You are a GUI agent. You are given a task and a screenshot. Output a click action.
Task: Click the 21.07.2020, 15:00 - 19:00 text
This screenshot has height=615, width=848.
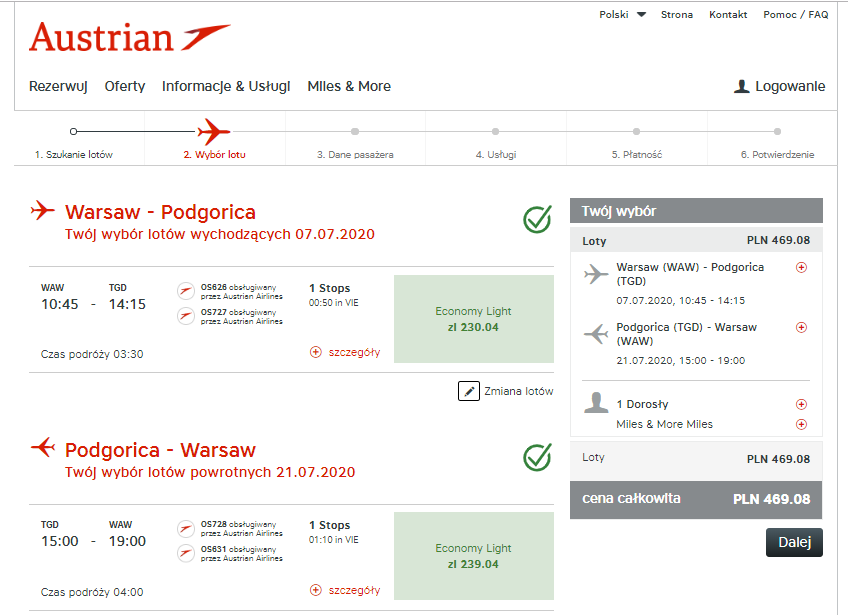(x=680, y=361)
